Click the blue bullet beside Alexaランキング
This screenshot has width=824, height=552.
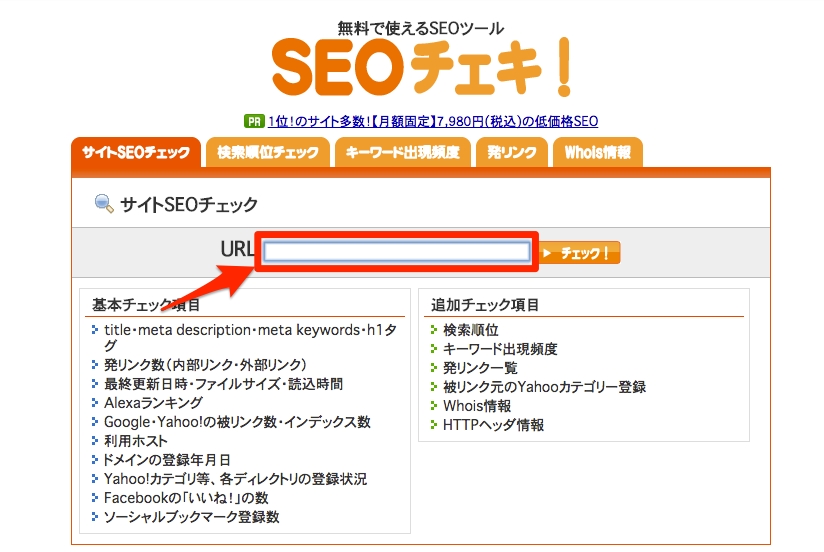[95, 403]
